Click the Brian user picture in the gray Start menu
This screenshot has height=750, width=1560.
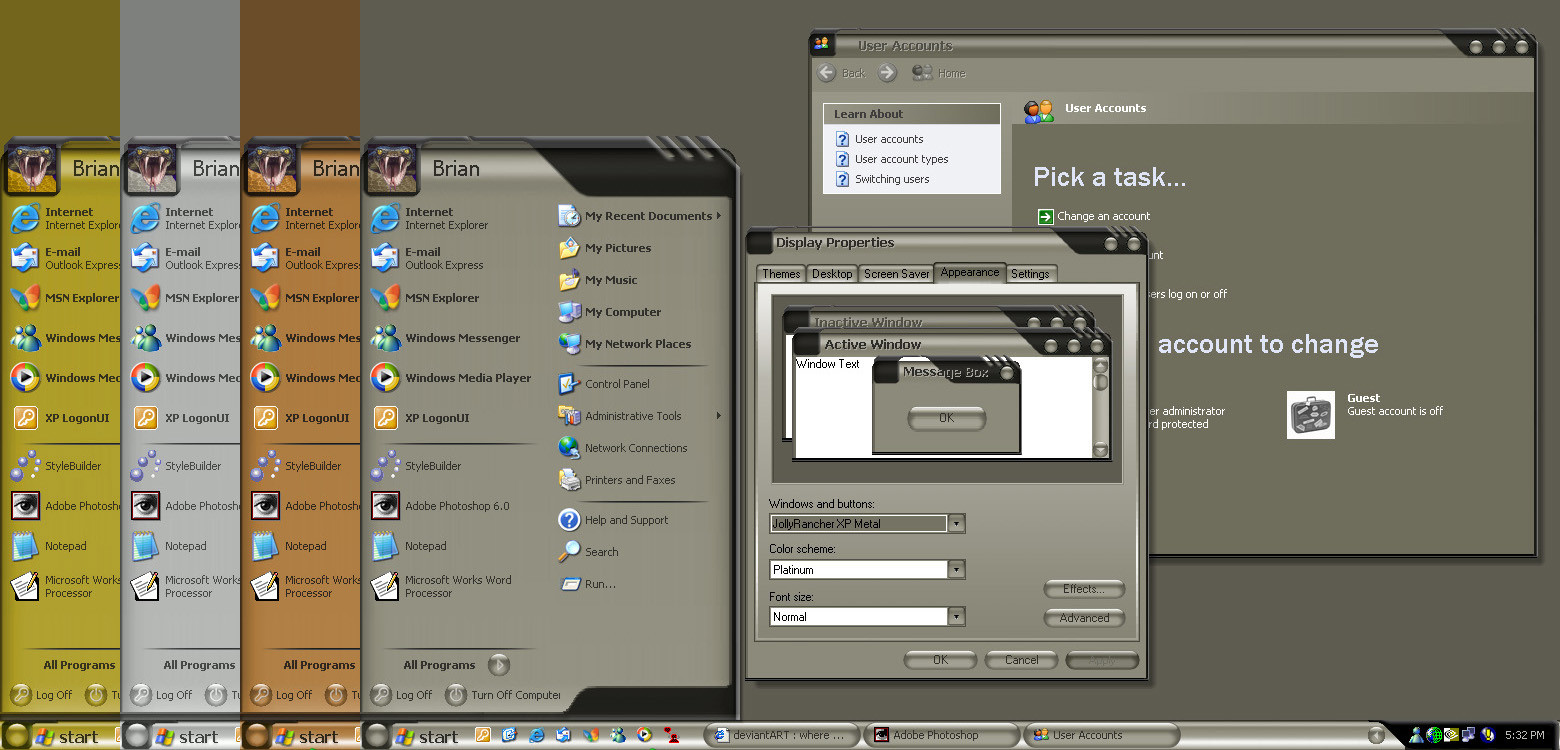click(392, 168)
